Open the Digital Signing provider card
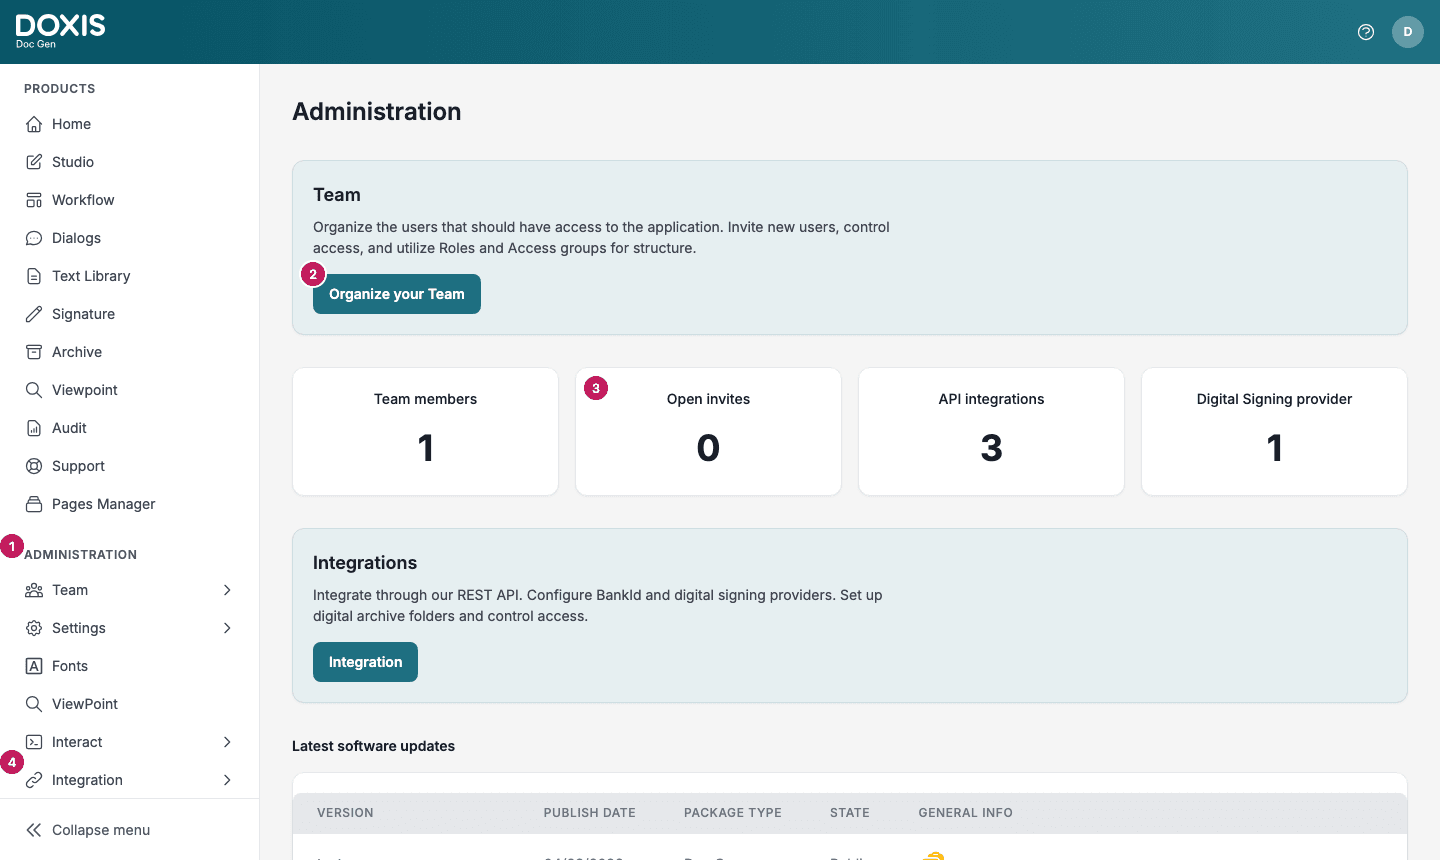The height and width of the screenshot is (860, 1440). tap(1274, 431)
